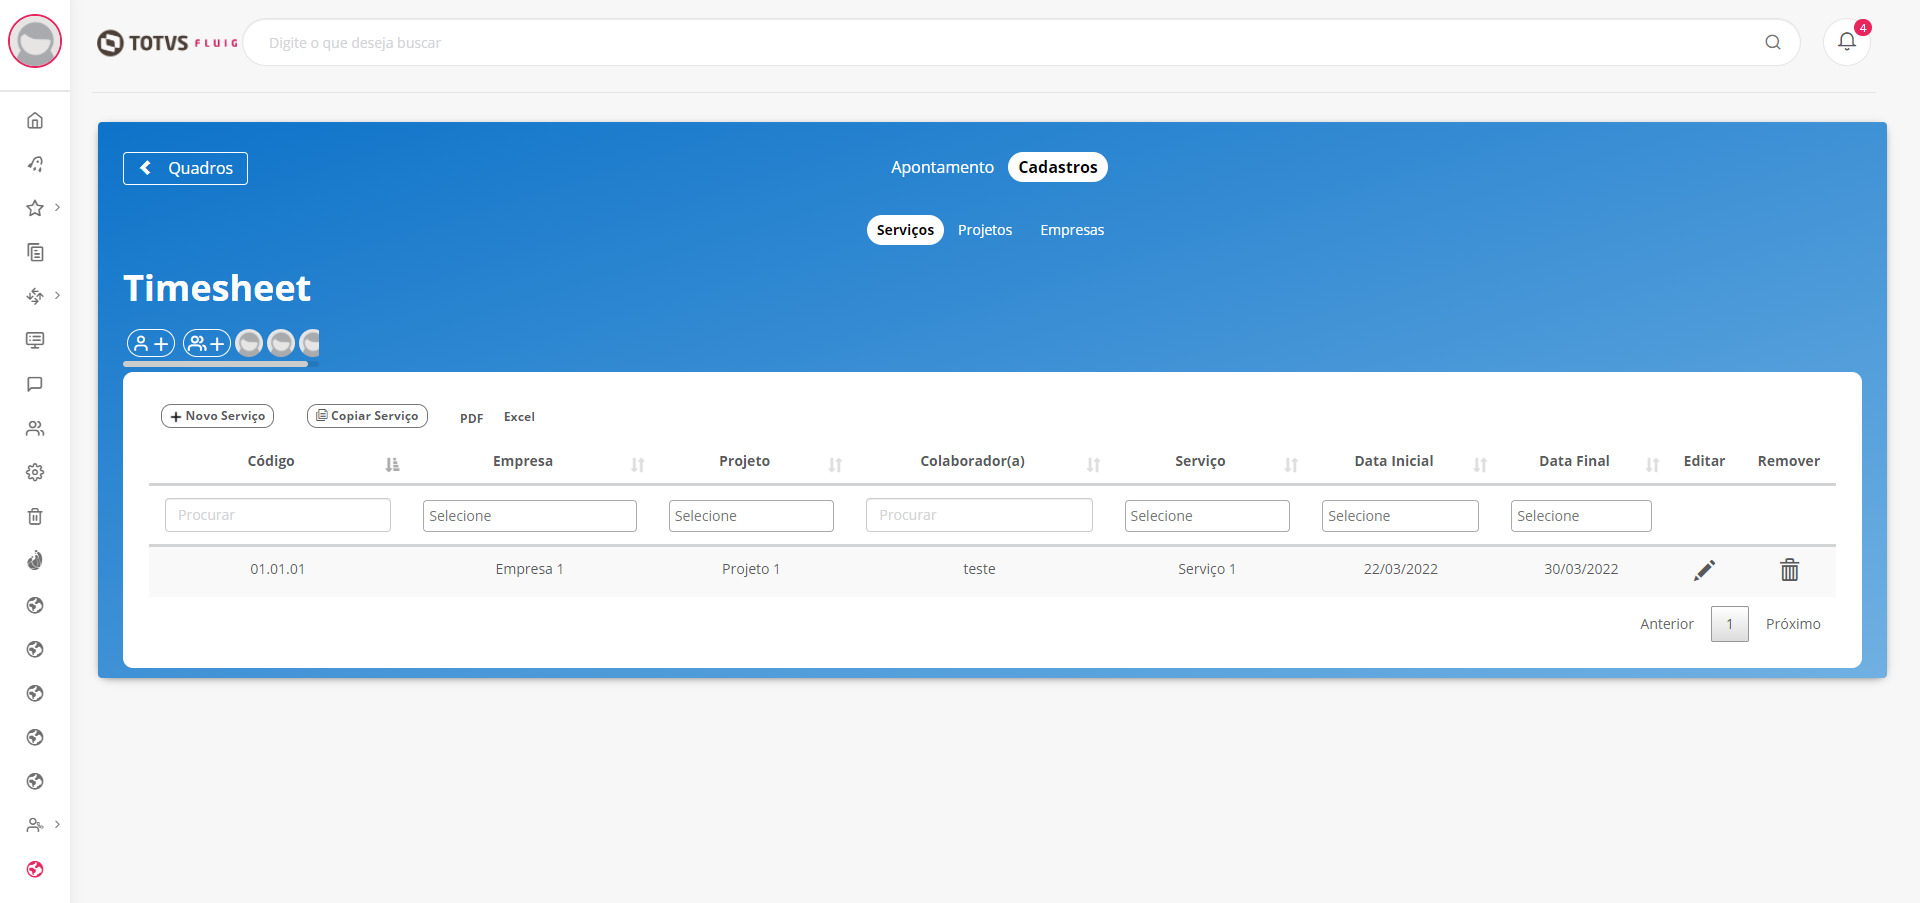
Task: Open the people sidebar icon
Action: (x=35, y=428)
